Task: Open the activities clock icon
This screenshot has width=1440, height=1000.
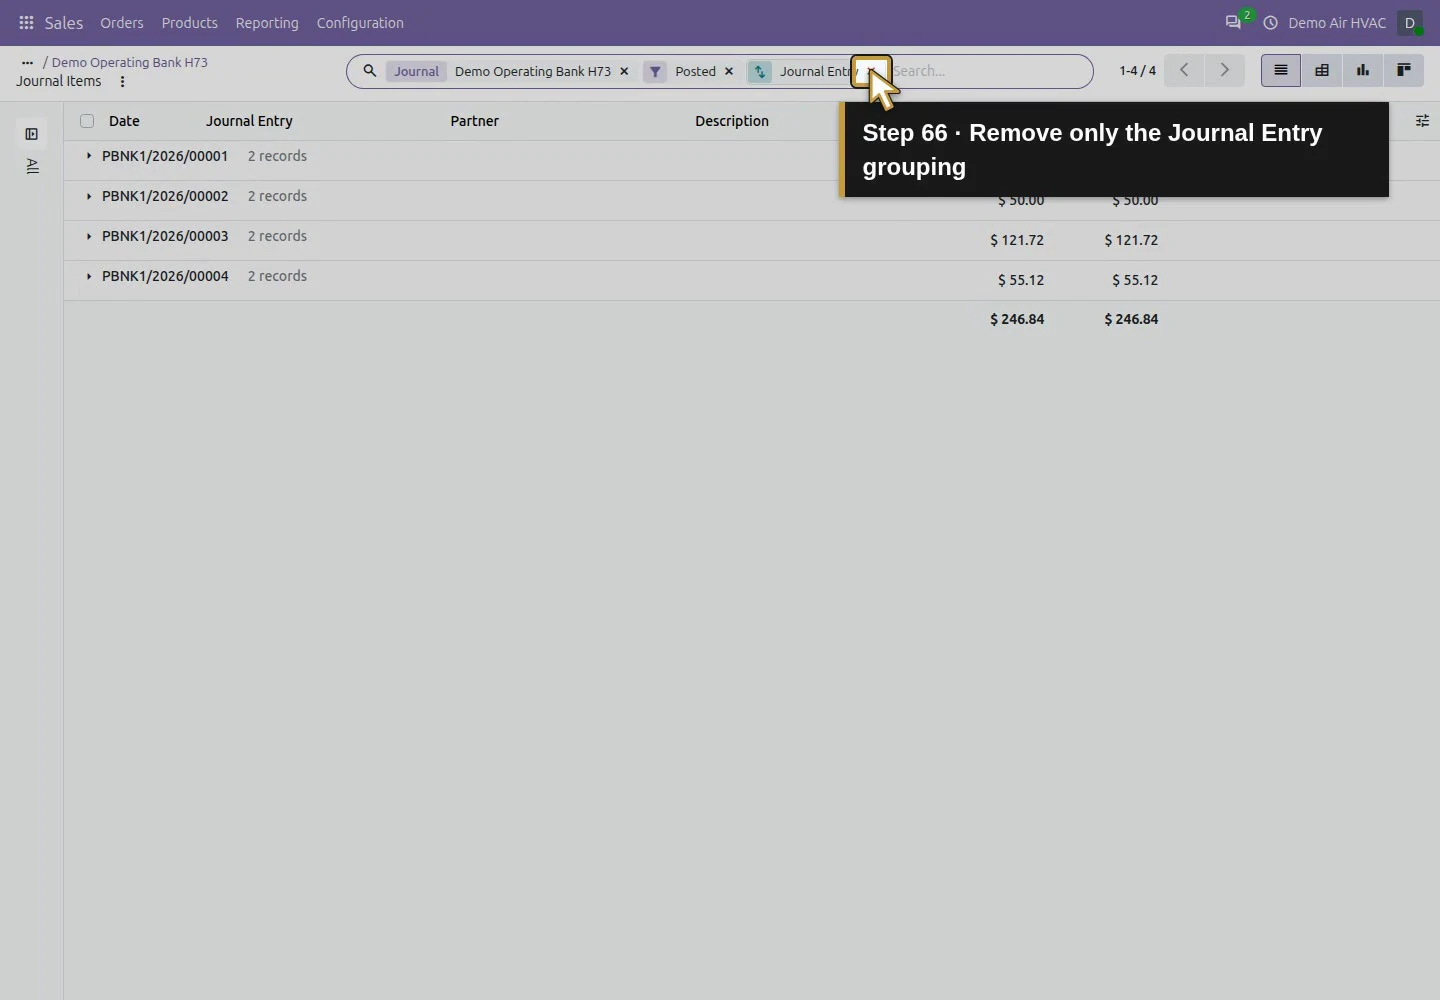Action: click(1270, 22)
